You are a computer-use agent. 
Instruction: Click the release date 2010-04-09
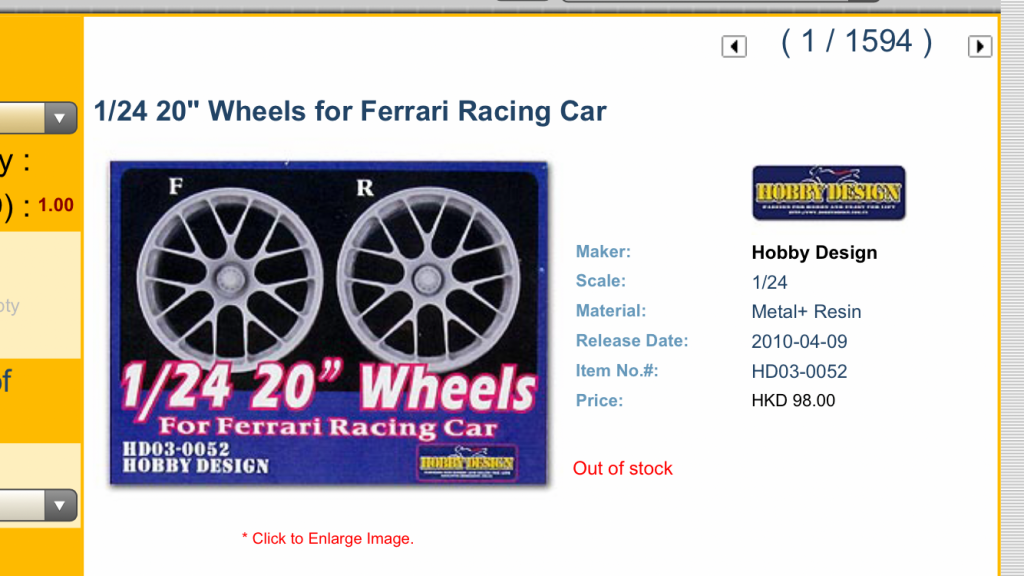[799, 342]
